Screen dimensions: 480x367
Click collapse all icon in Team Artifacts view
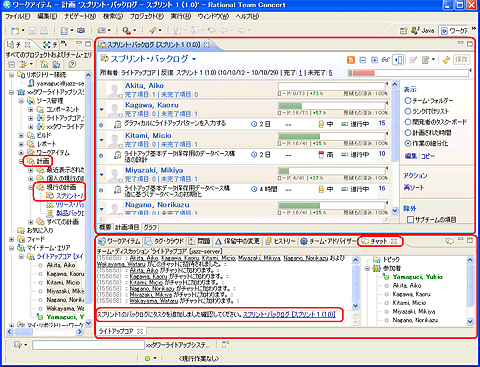(x=12, y=64)
